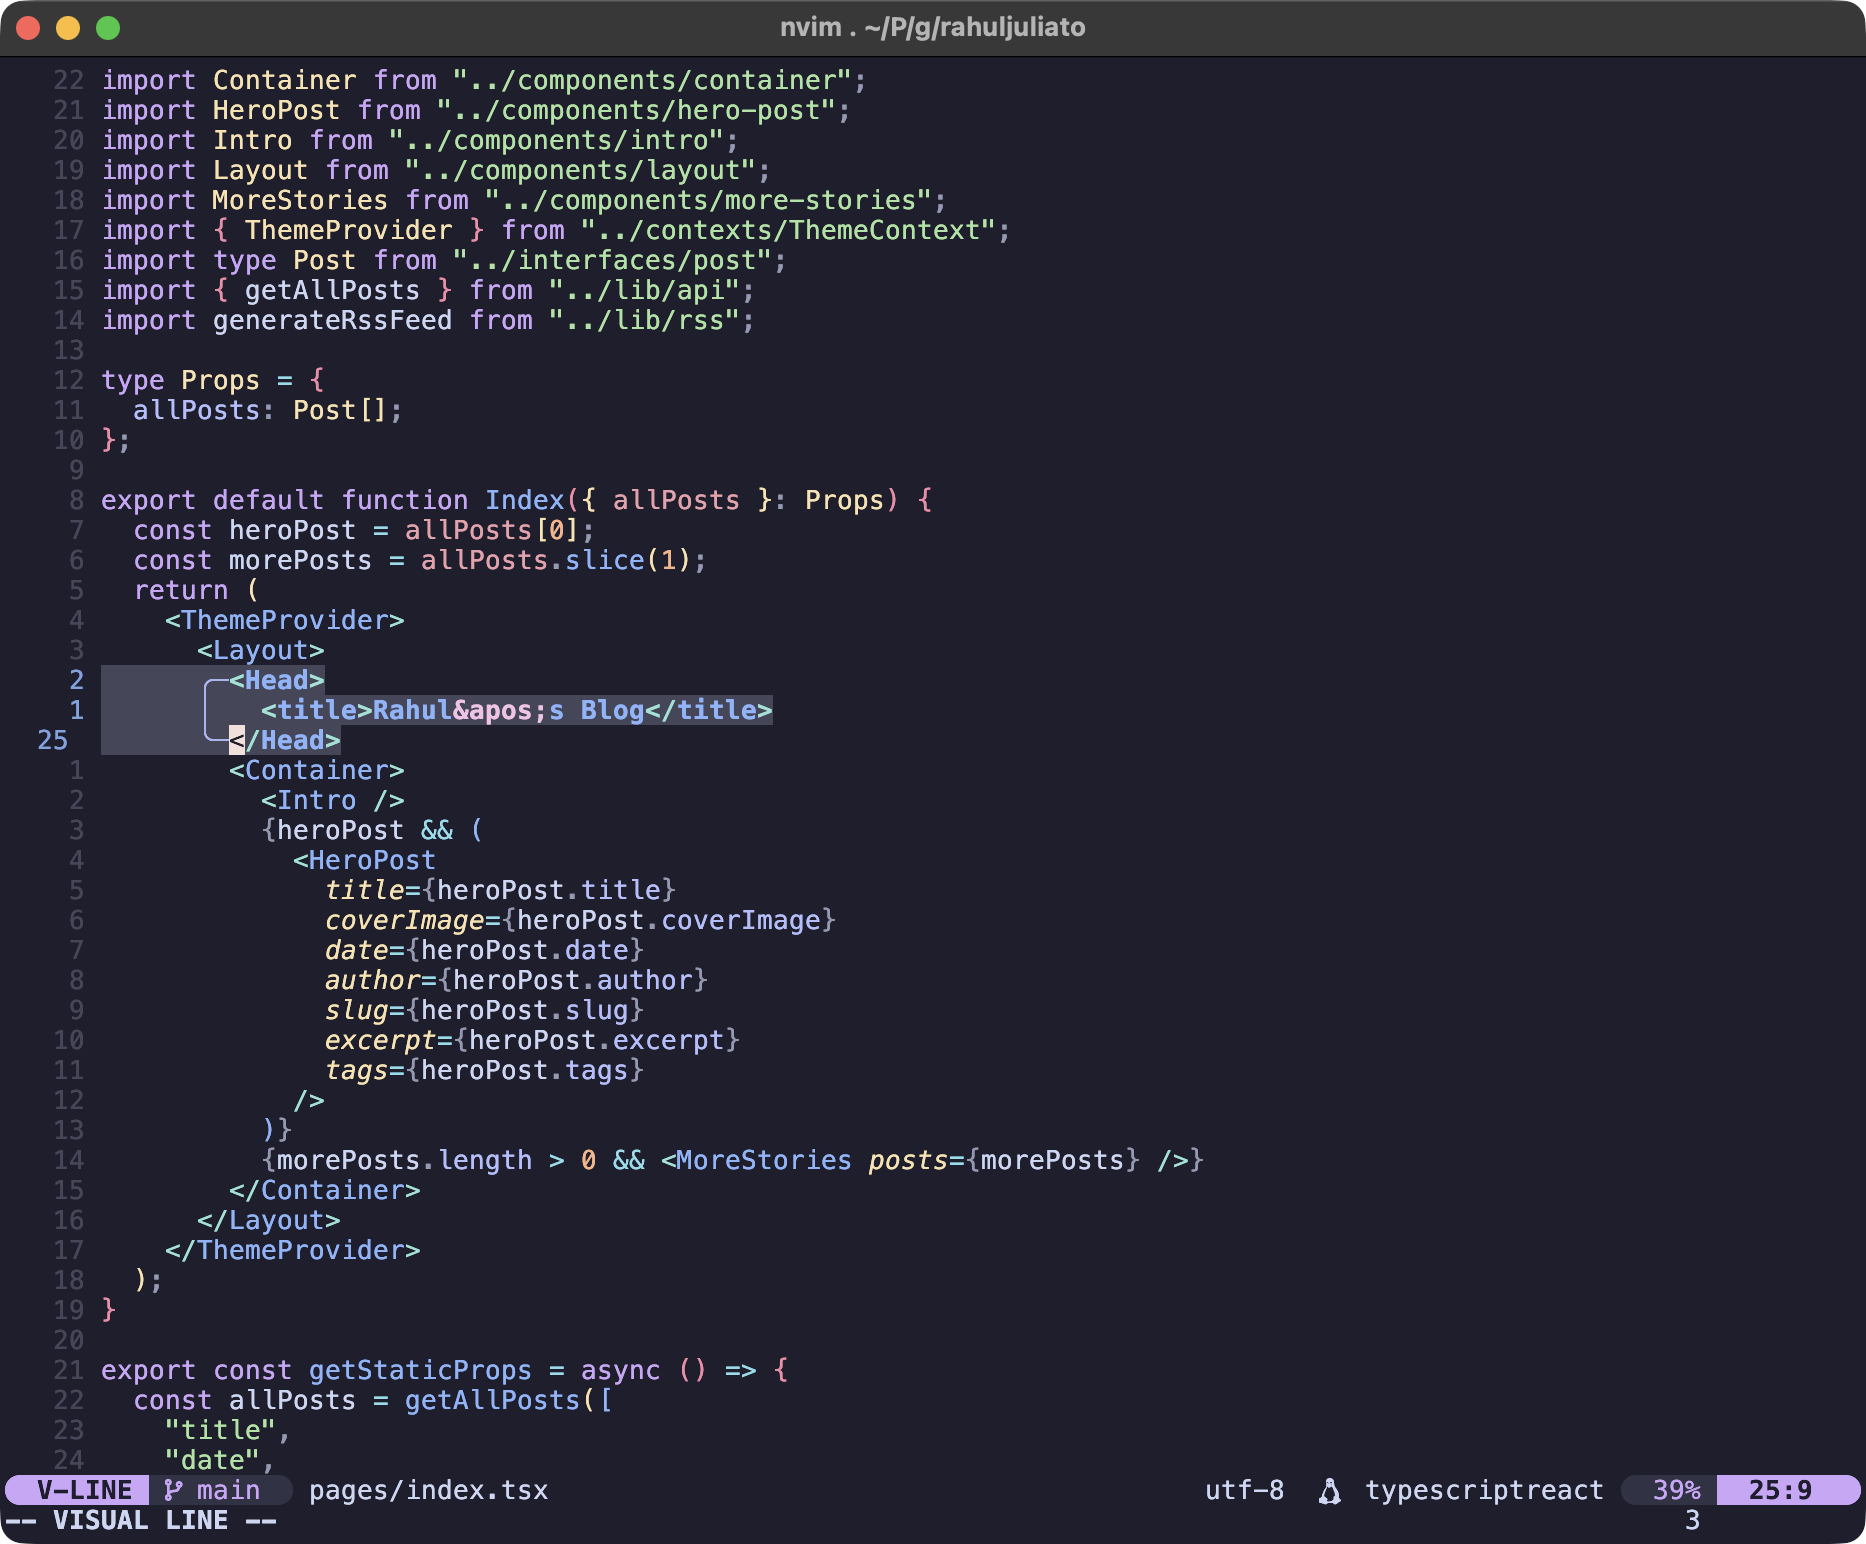Click the "../components/layout" string
Screen dimensions: 1866x1544
click(x=580, y=170)
